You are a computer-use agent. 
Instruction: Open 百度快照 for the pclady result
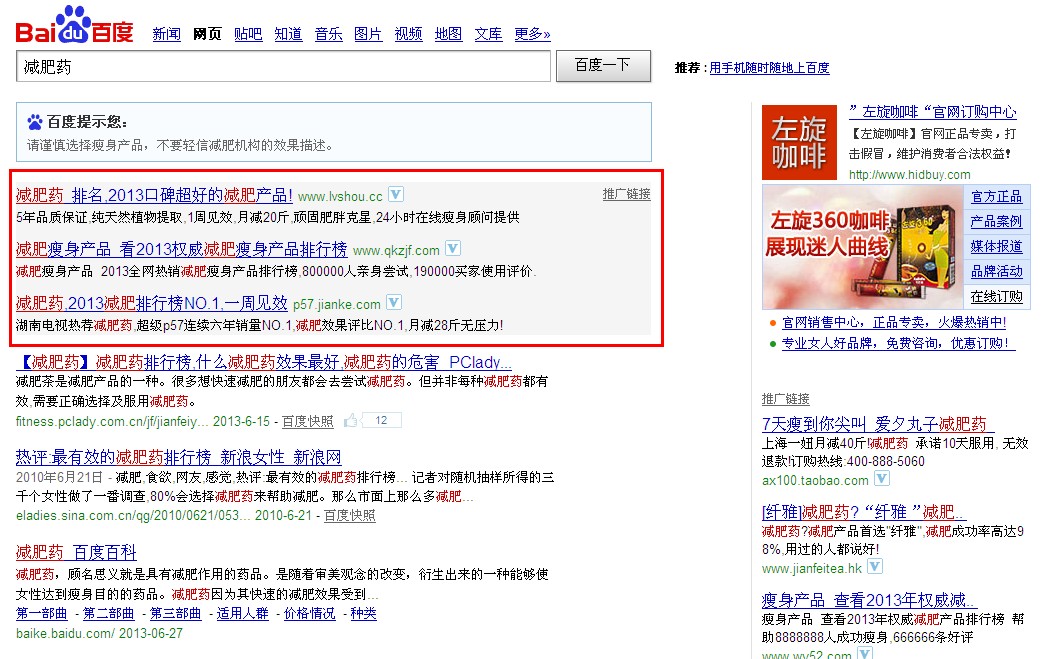[307, 422]
